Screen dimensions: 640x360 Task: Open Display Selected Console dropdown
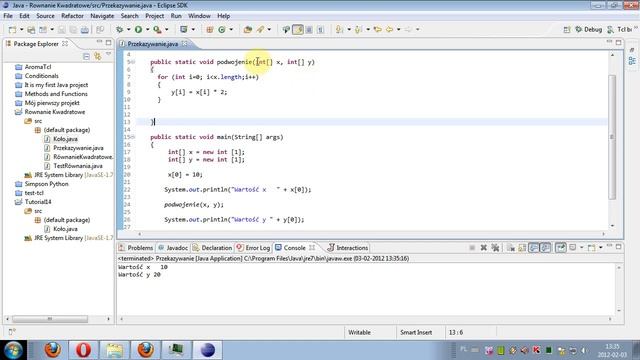pyautogui.click(x=582, y=247)
